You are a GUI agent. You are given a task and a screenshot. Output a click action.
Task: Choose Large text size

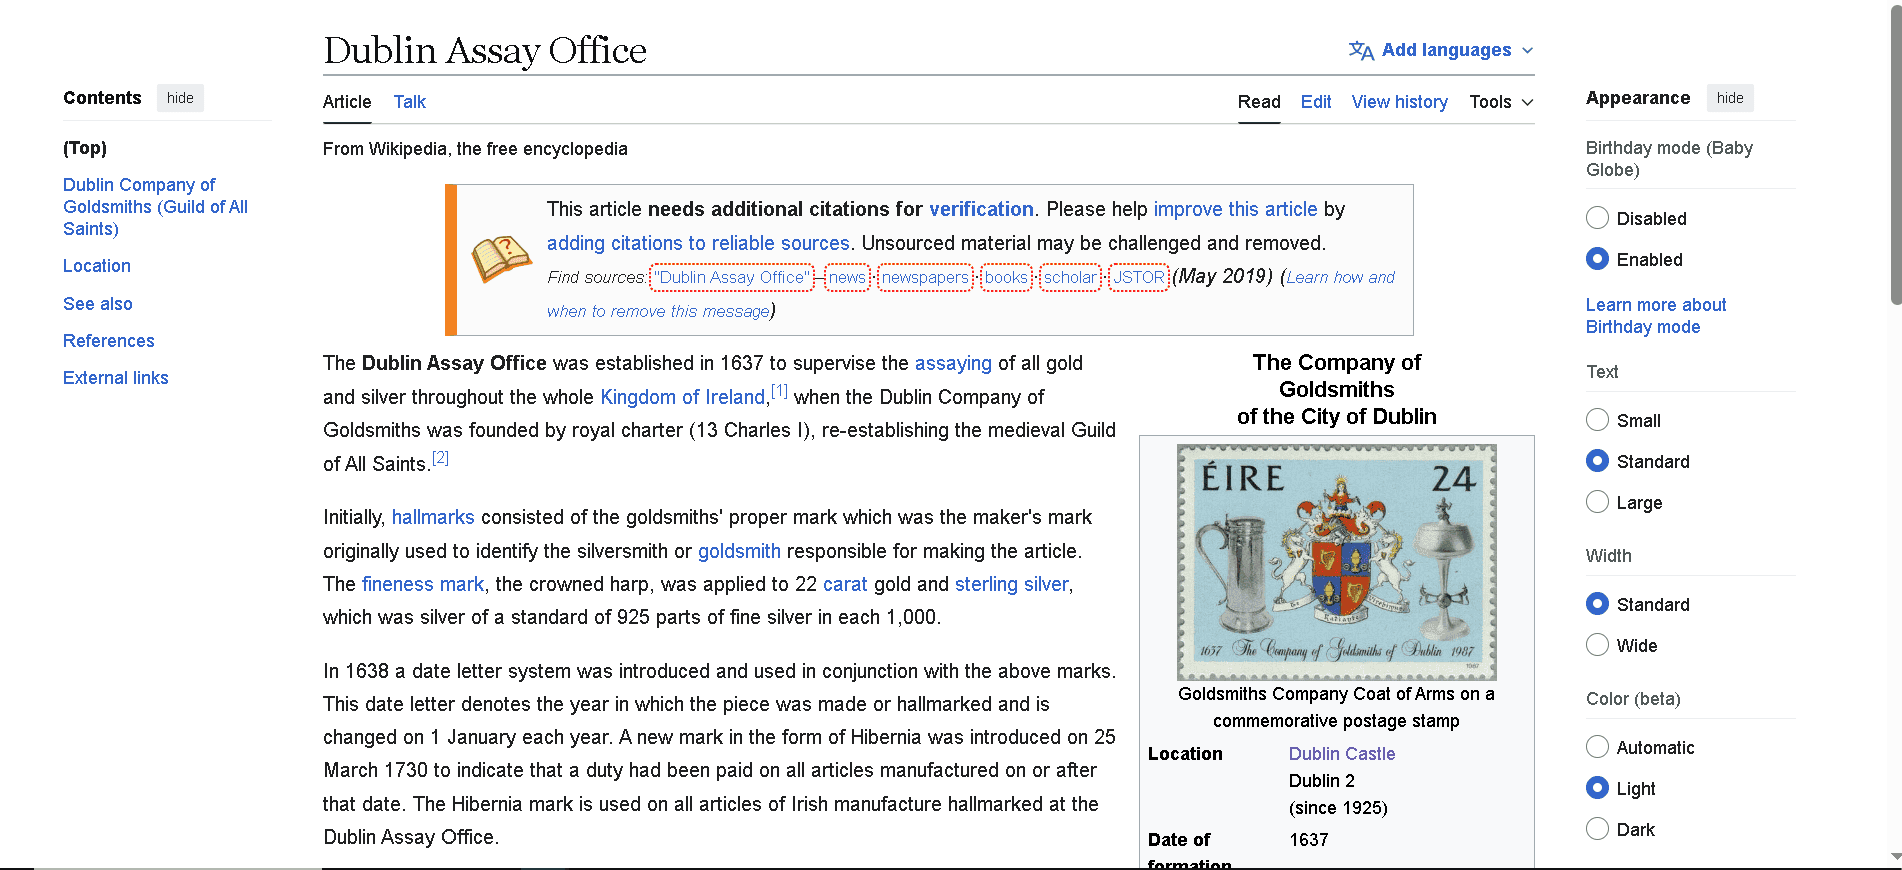tap(1597, 502)
